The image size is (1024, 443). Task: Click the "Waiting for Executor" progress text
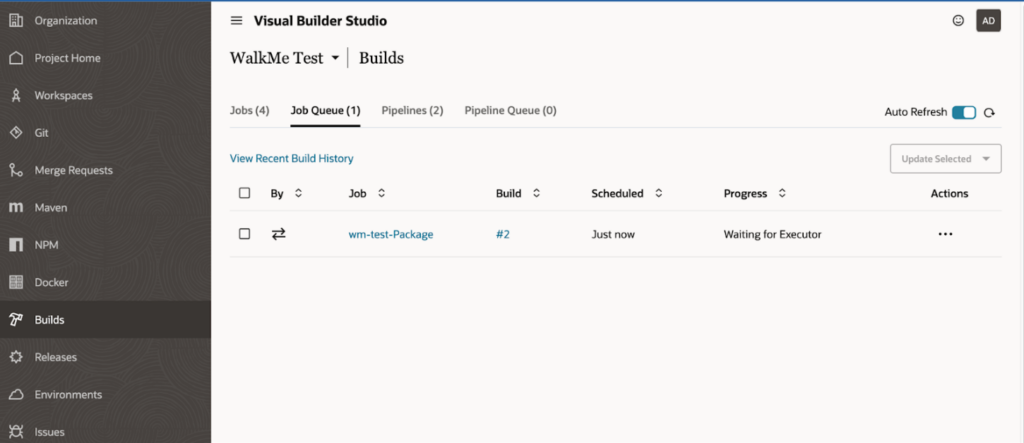point(773,234)
